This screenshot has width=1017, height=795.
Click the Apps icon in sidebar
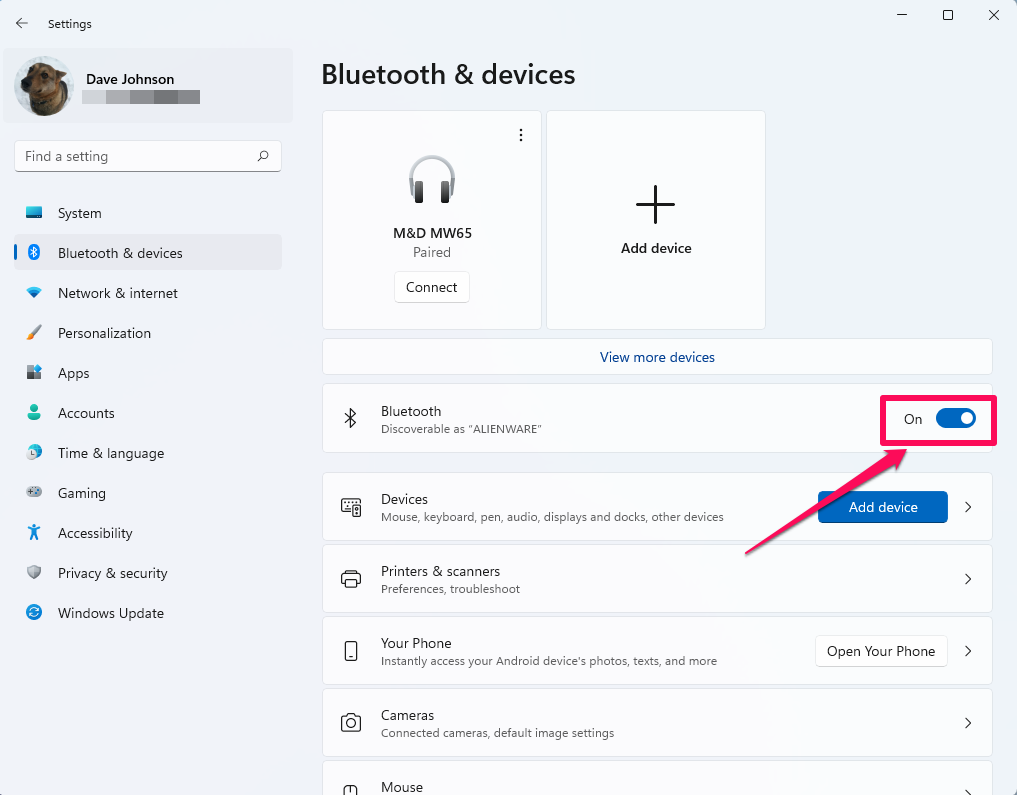(x=34, y=372)
